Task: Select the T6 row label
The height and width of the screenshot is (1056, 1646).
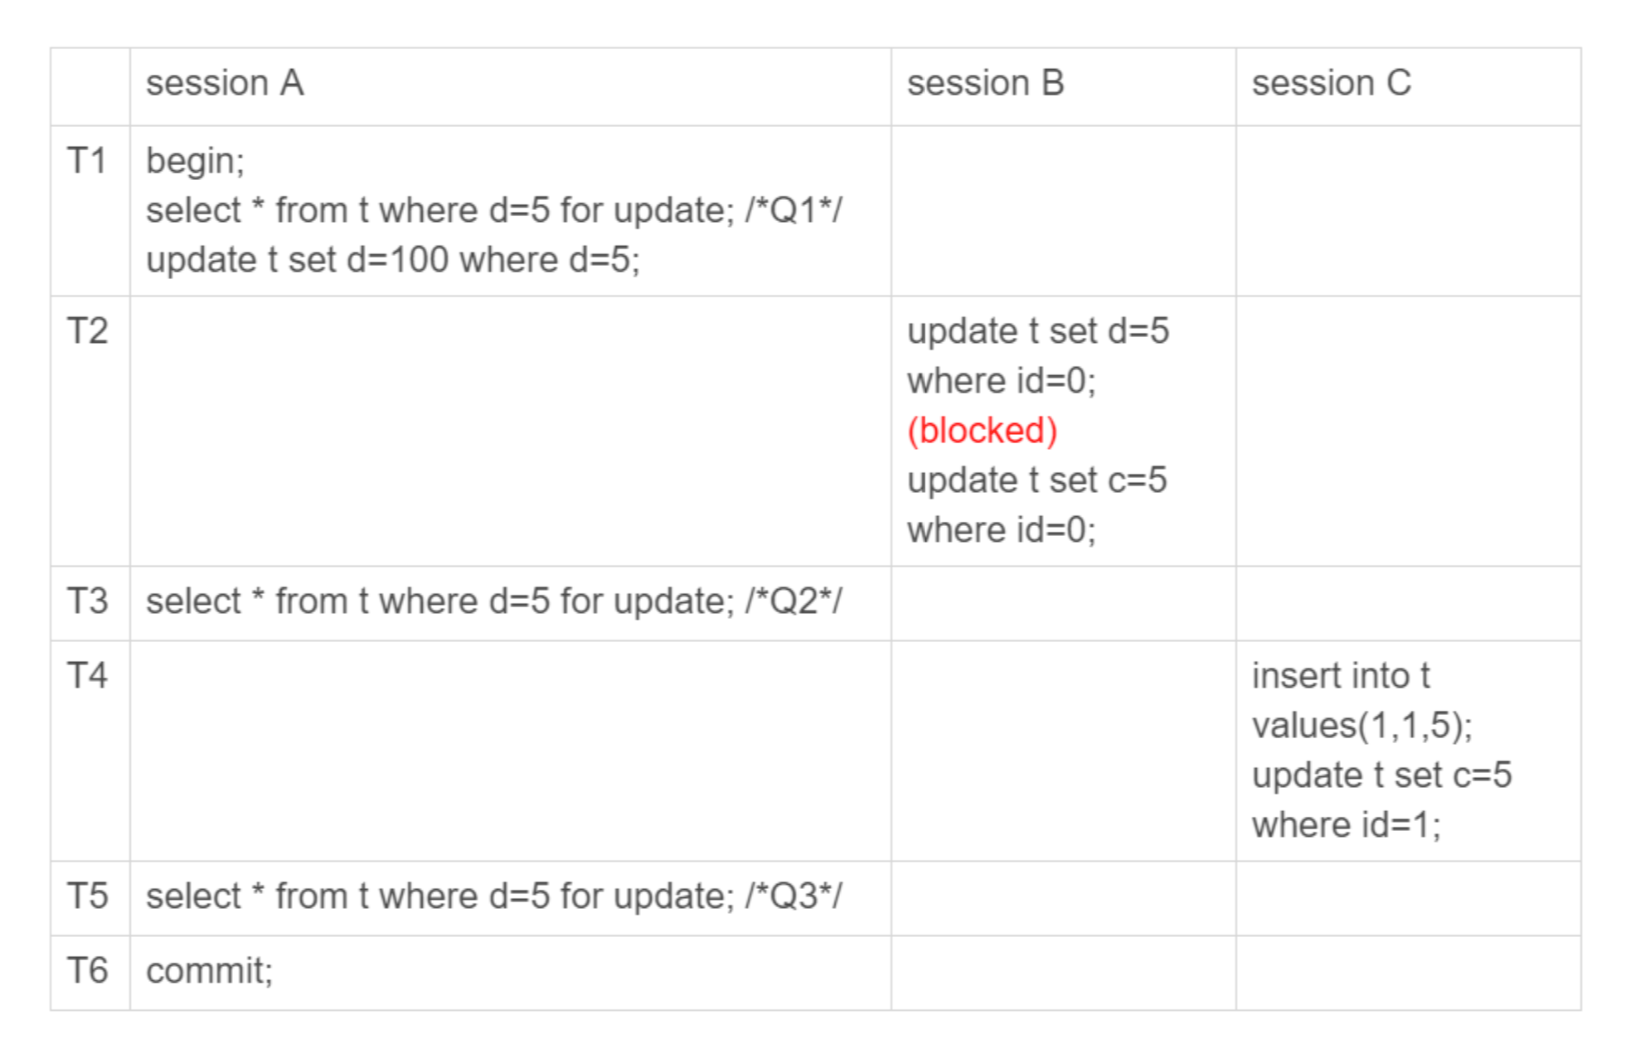Action: click(87, 970)
